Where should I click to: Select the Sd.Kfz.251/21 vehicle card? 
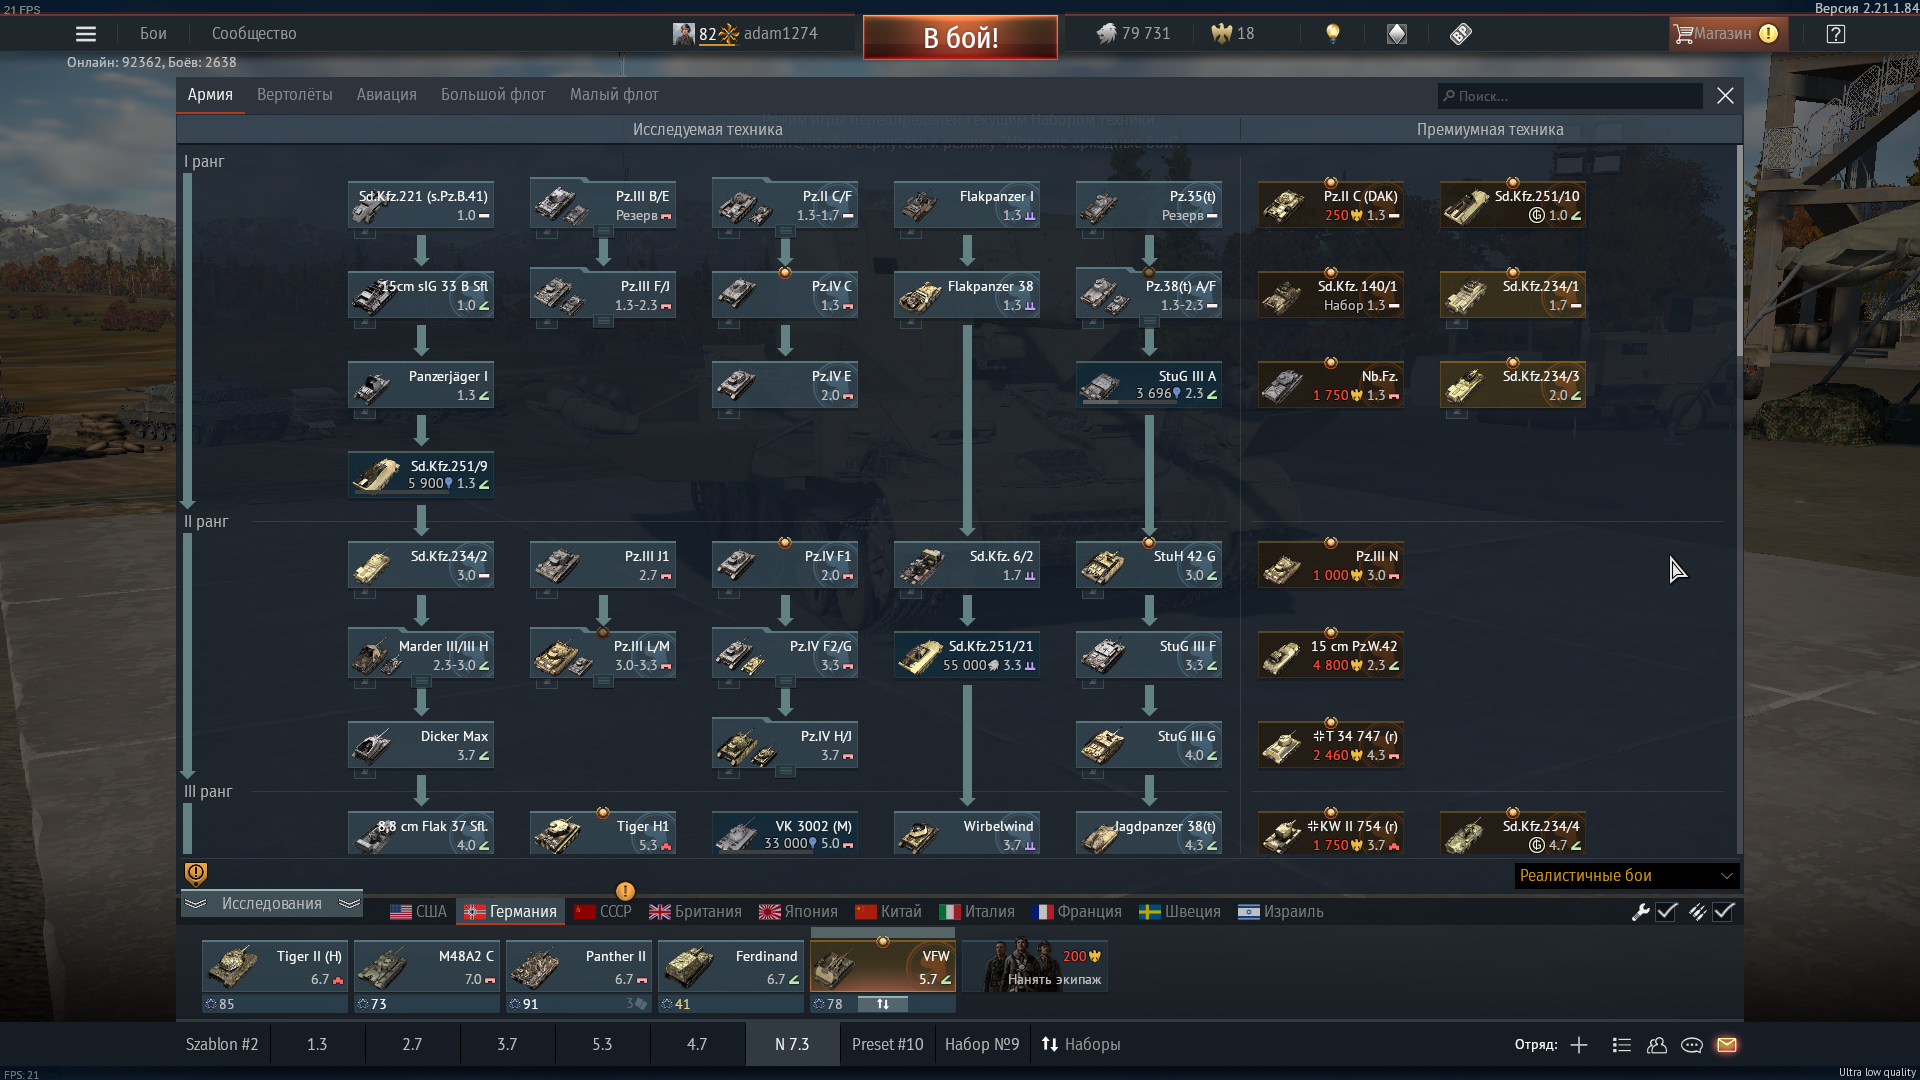(x=966, y=654)
